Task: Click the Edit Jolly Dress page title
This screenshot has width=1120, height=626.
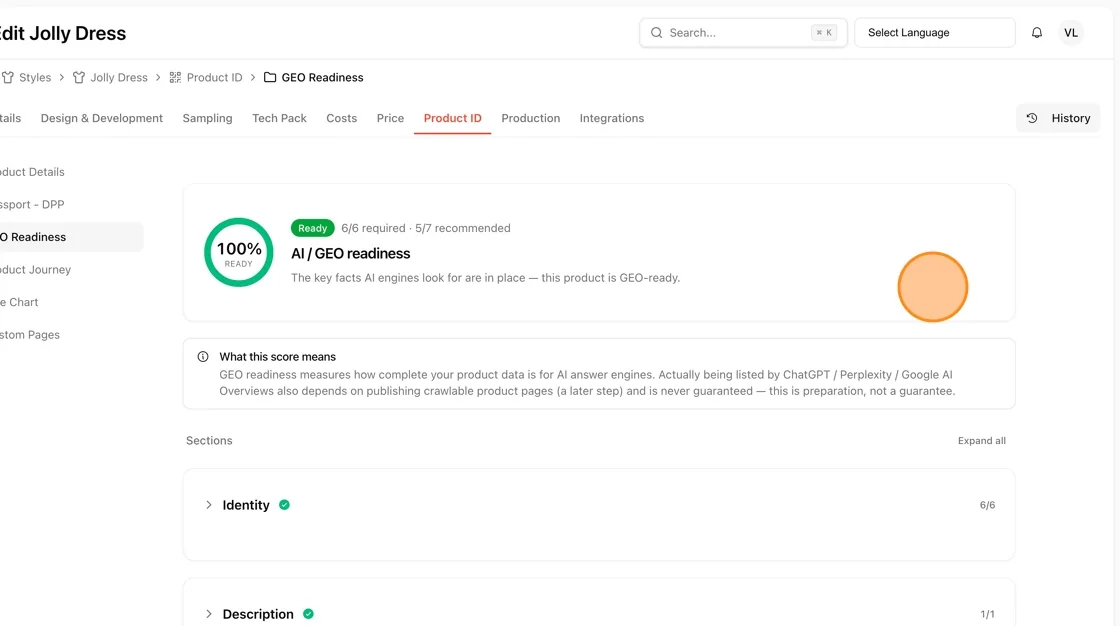Action: coord(63,33)
